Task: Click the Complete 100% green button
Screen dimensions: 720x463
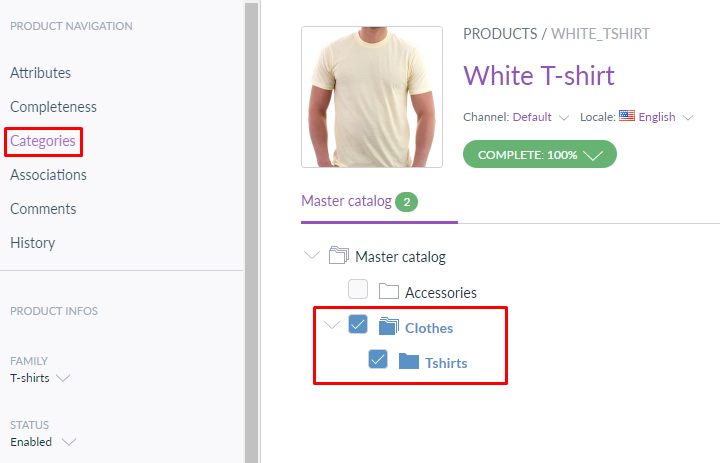Action: pos(540,154)
